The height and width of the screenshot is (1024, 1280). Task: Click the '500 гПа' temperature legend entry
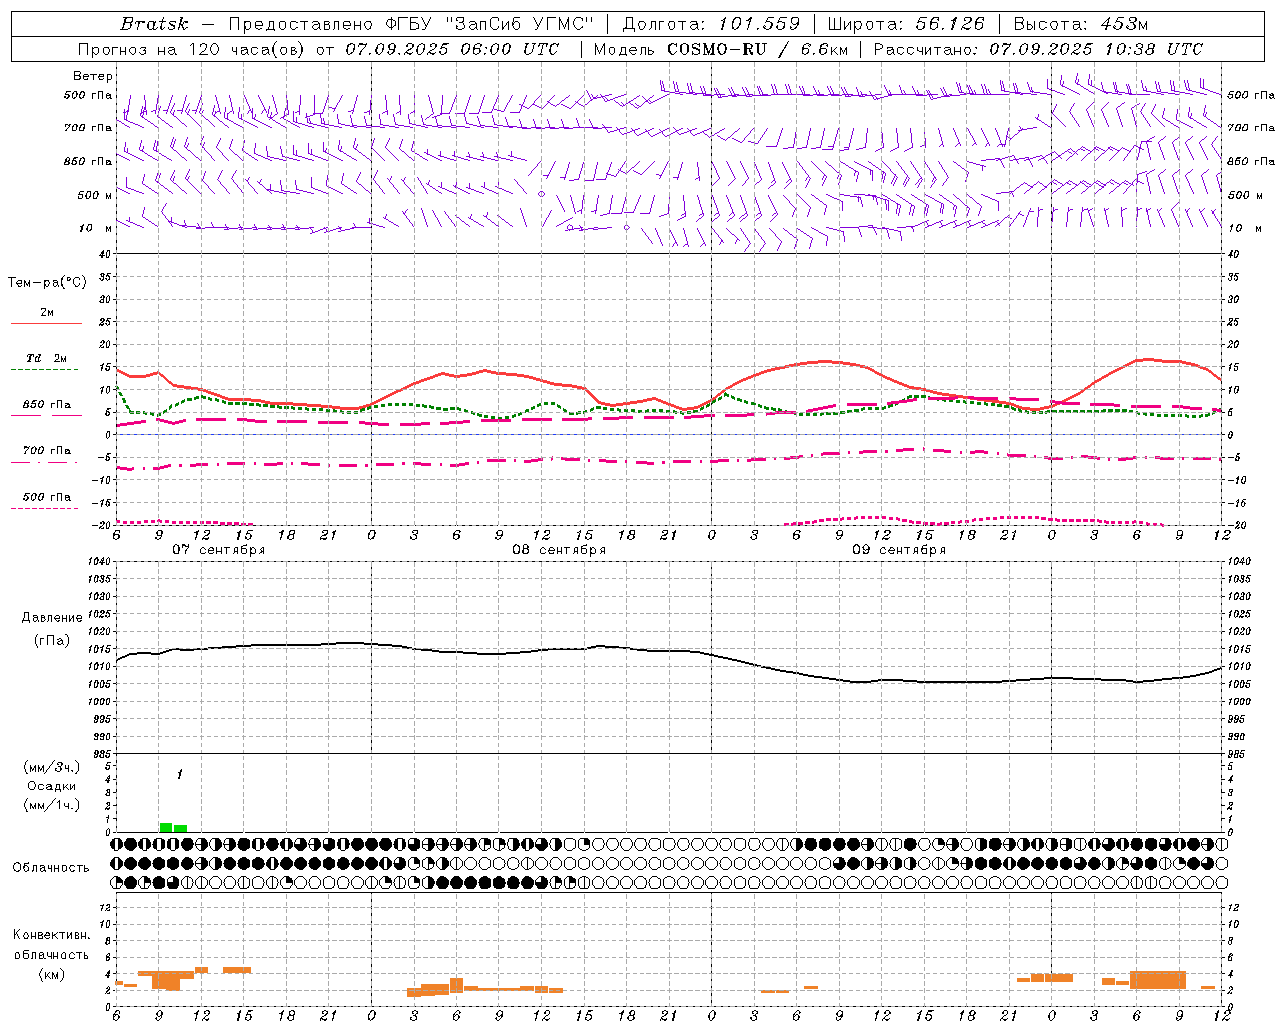click(47, 497)
